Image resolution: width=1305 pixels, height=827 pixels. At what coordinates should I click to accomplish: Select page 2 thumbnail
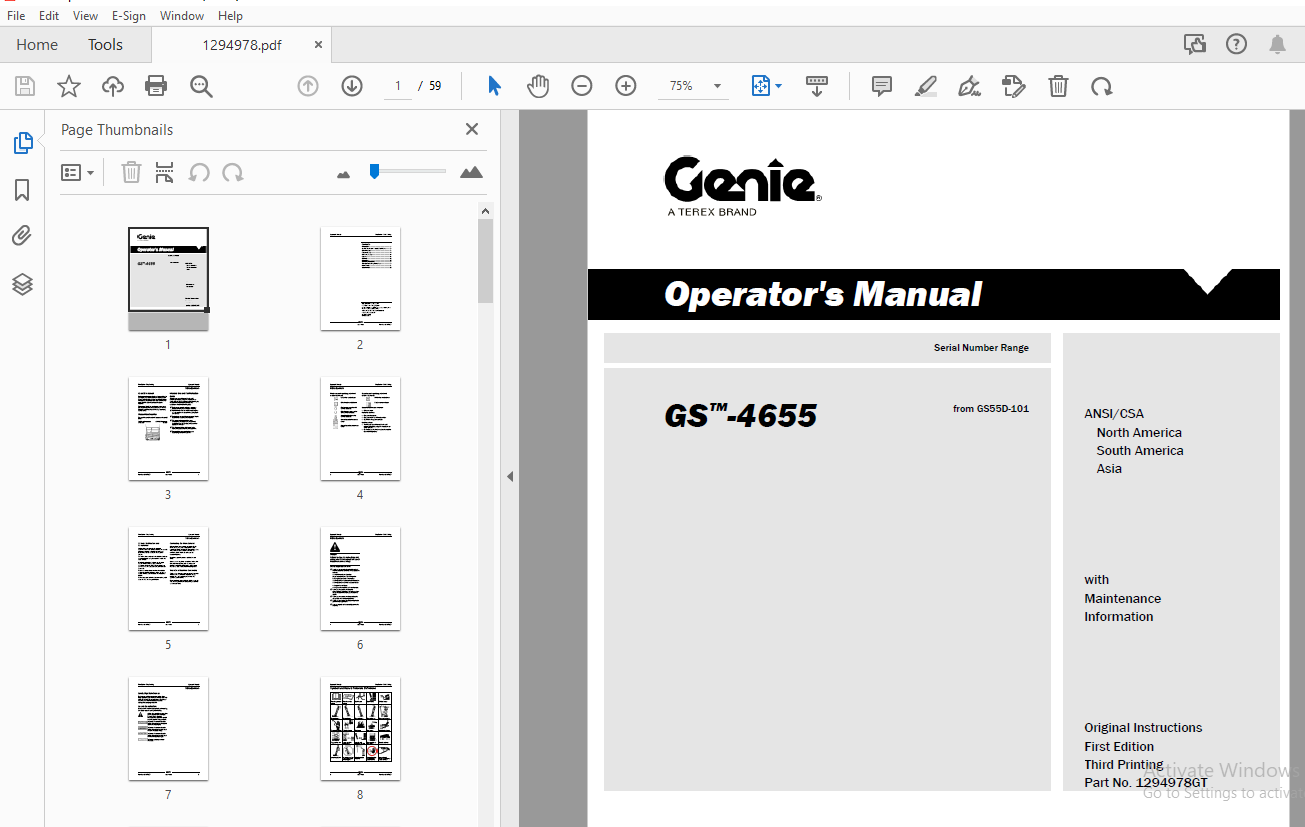[360, 279]
